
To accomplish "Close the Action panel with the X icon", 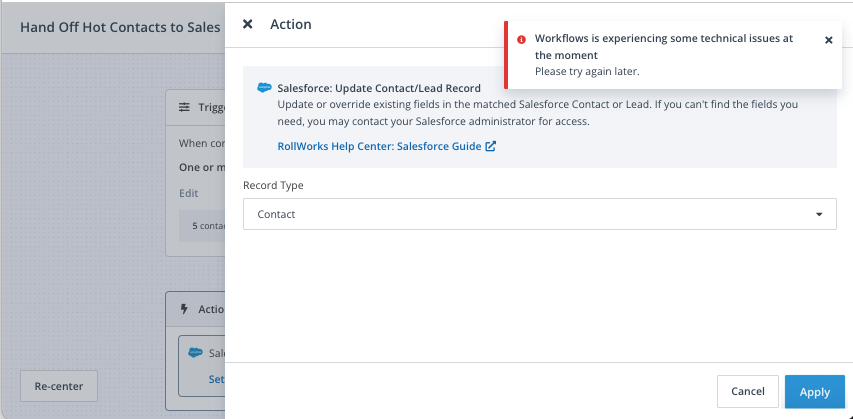I will pos(248,24).
